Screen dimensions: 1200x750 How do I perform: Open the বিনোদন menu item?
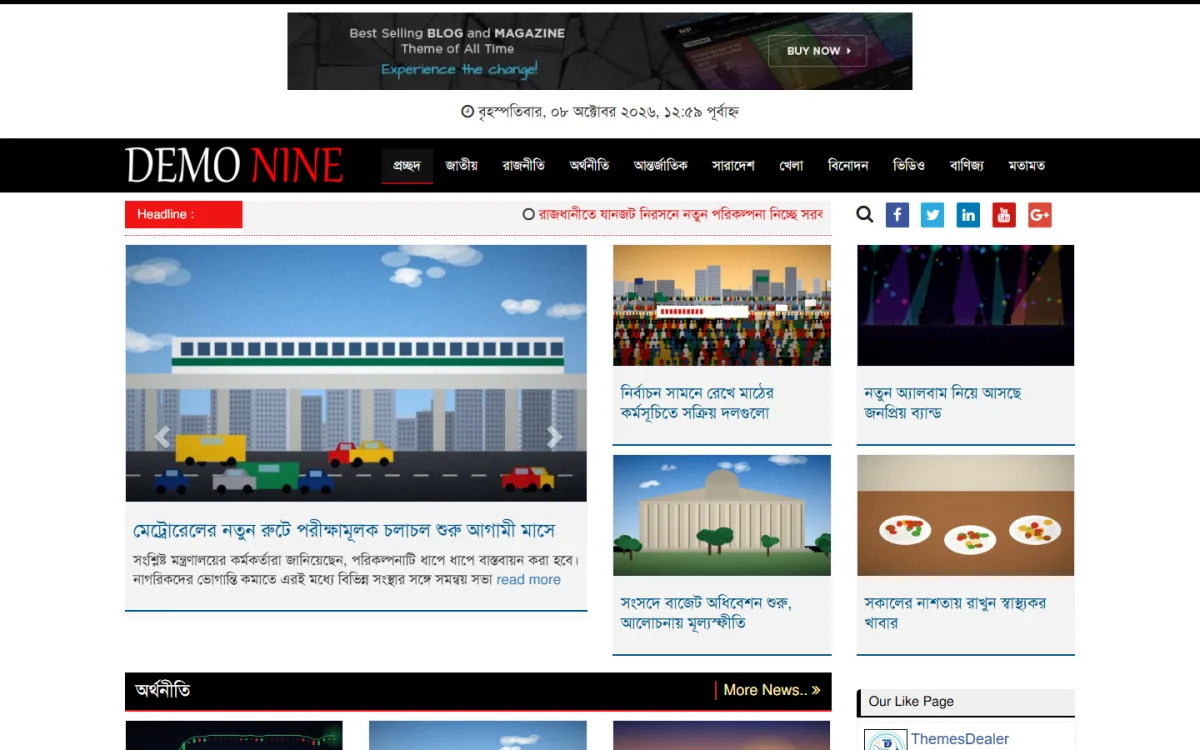848,165
